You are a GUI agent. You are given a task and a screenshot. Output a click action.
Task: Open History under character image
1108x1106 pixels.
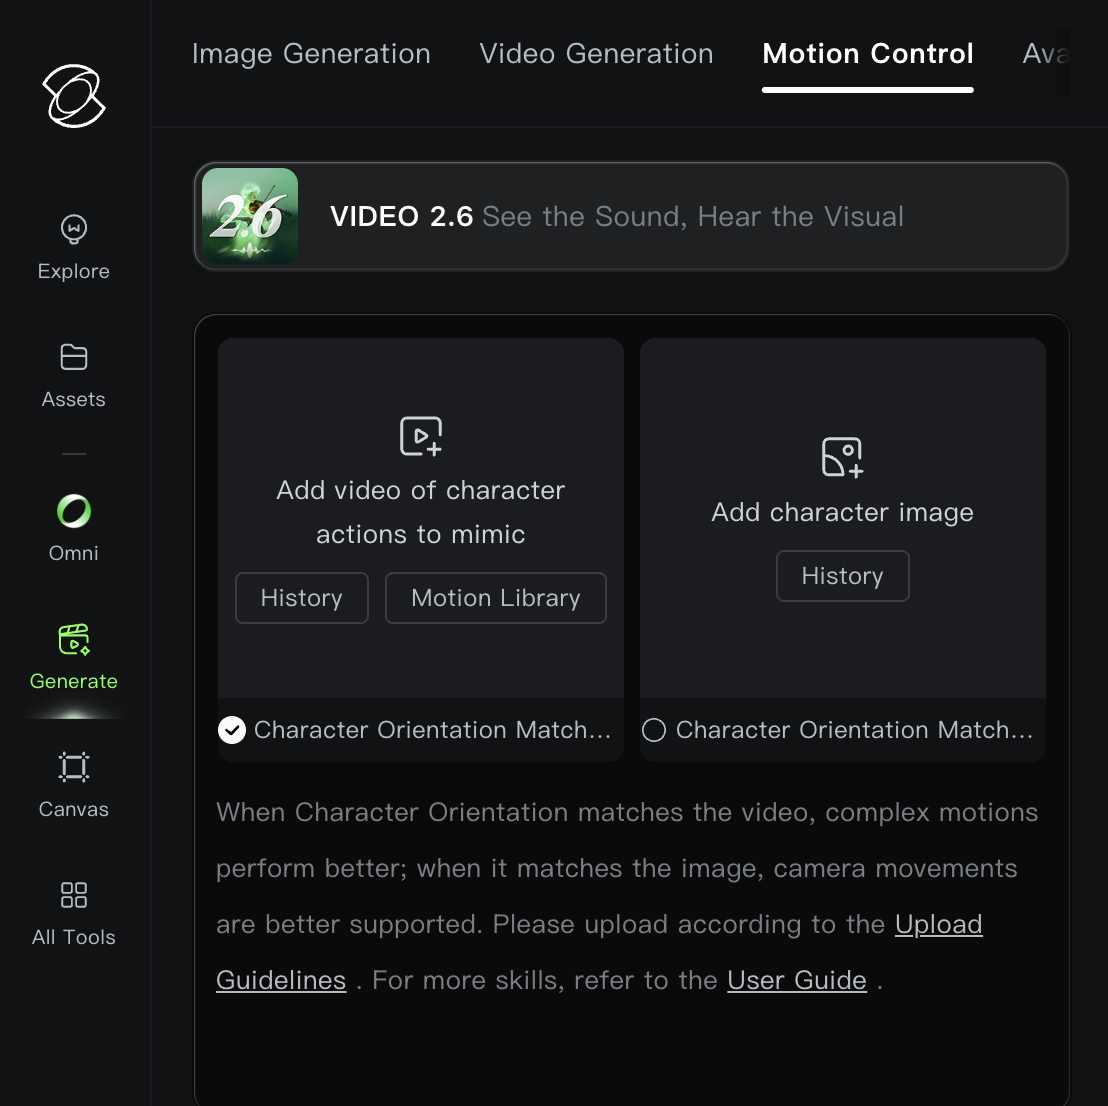[x=842, y=576]
